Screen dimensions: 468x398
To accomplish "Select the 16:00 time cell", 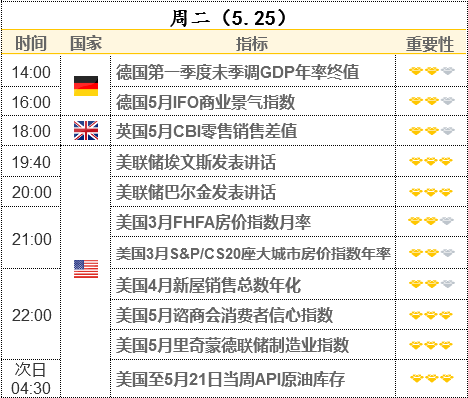I will click(31, 102).
